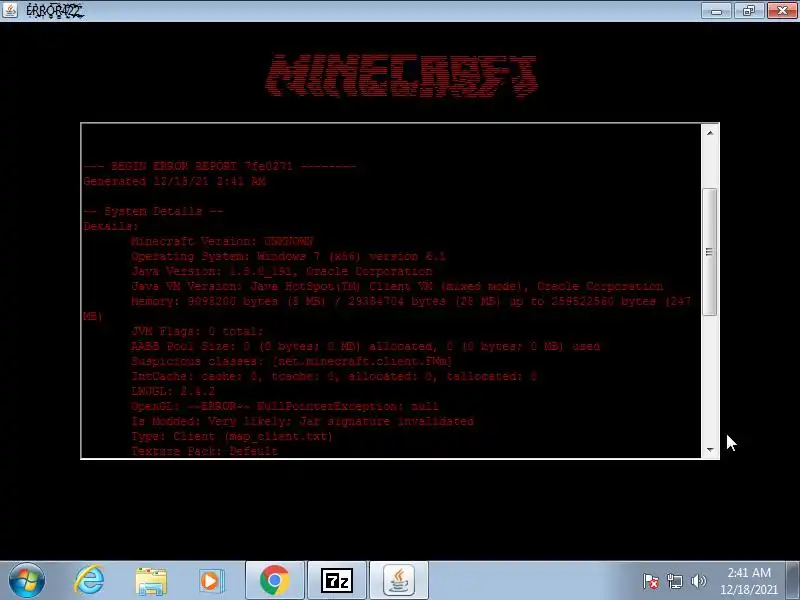Open the Windows Start menu orb

pyautogui.click(x=27, y=581)
